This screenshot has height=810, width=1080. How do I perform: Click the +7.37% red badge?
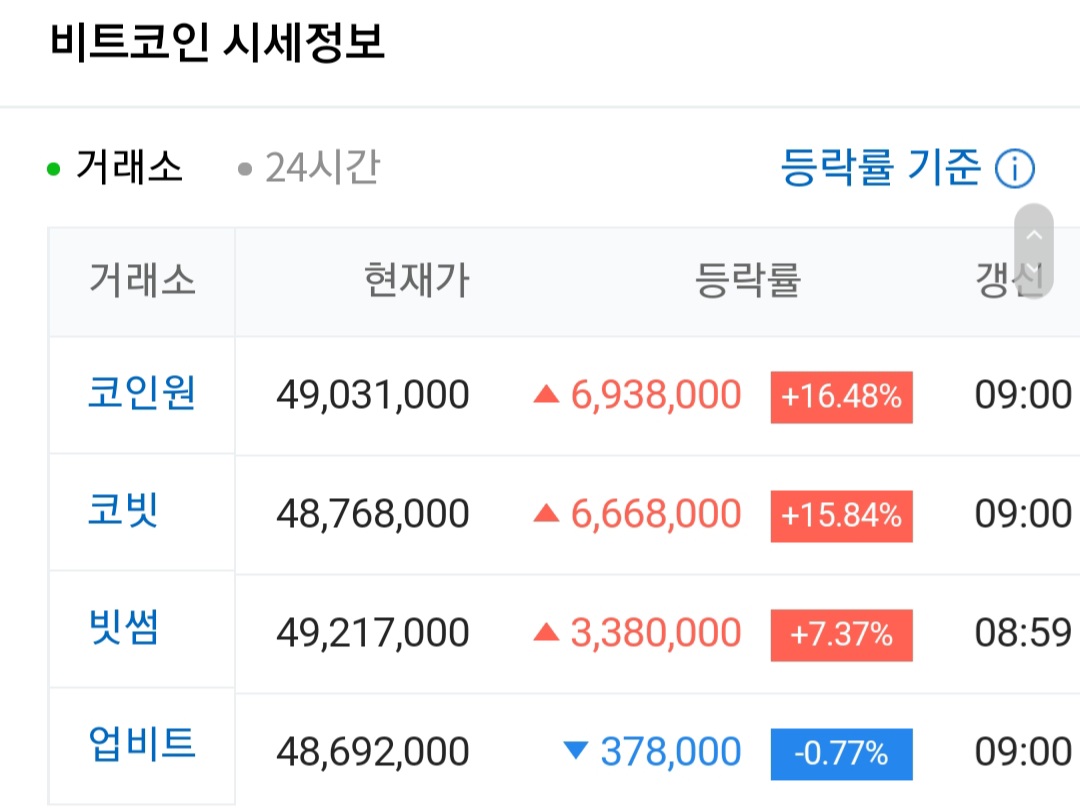tap(841, 634)
